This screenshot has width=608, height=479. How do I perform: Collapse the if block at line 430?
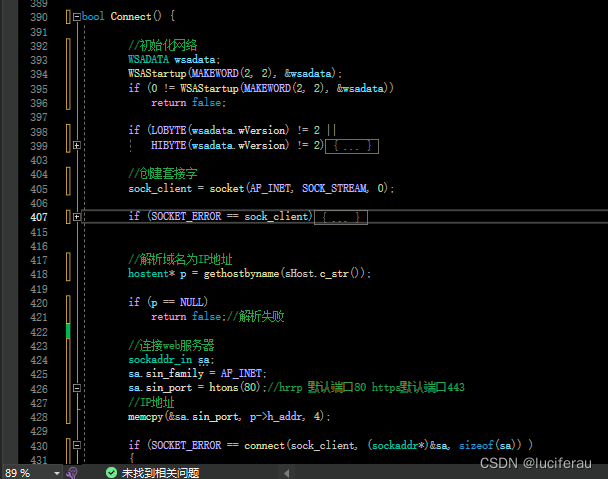(77, 445)
